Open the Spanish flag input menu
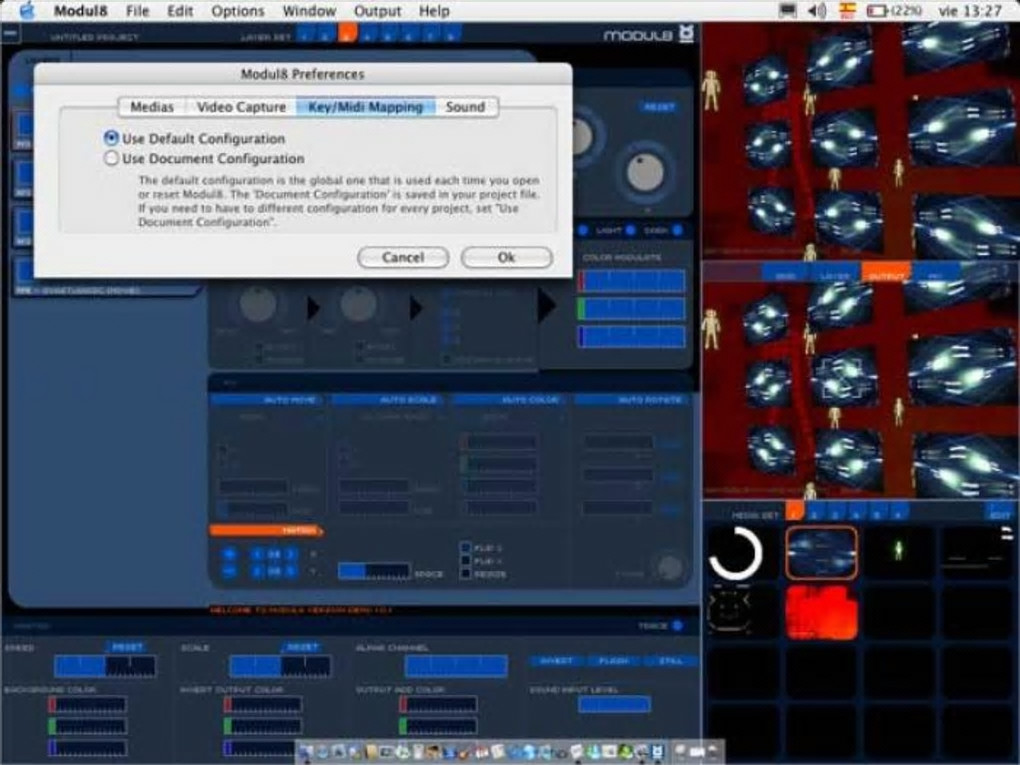 pyautogui.click(x=848, y=11)
